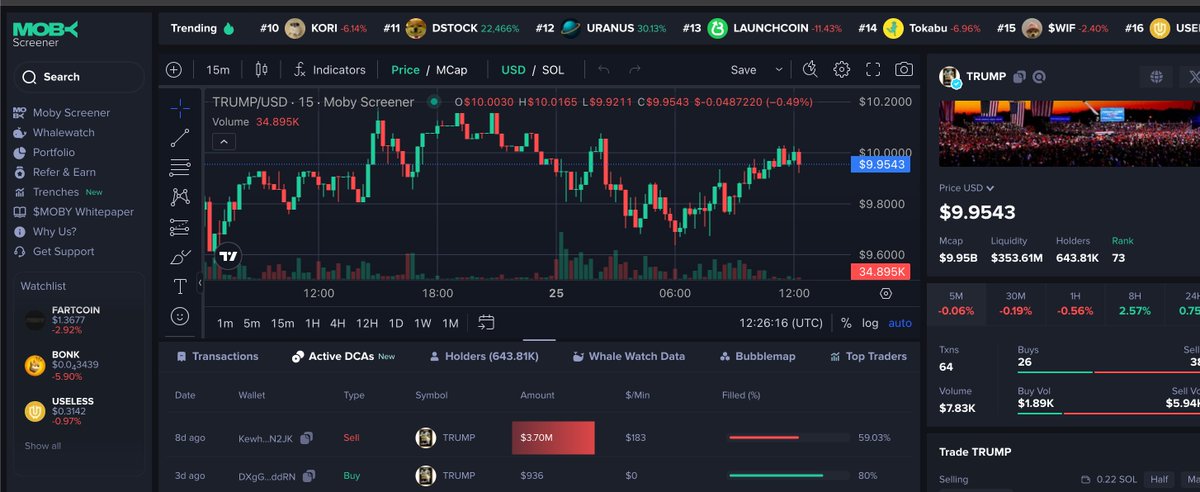Open time zone menu at 12:26:16 (UTC)
Image resolution: width=1200 pixels, height=492 pixels.
(x=781, y=323)
